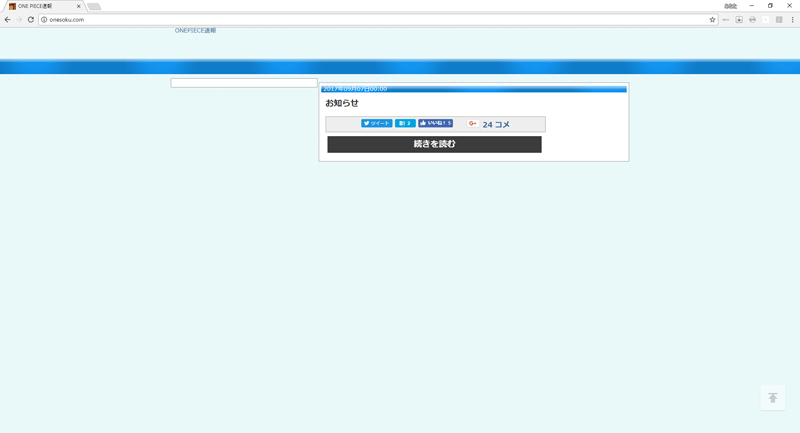
Task: Restore down the Chrome window
Action: point(770,6)
